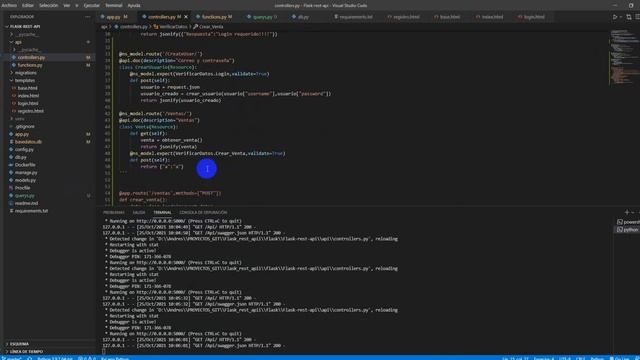Image resolution: width=640 pixels, height=360 pixels.
Task: Switch to the index.html editor tab
Action: click(492, 17)
